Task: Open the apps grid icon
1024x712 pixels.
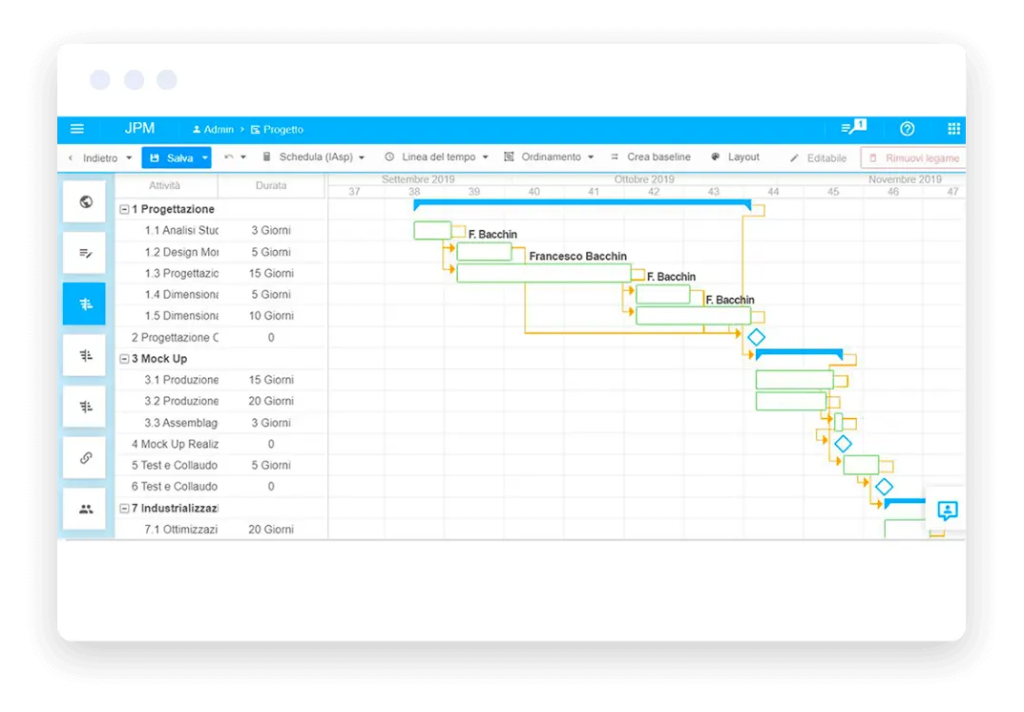Action: pyautogui.click(x=953, y=129)
